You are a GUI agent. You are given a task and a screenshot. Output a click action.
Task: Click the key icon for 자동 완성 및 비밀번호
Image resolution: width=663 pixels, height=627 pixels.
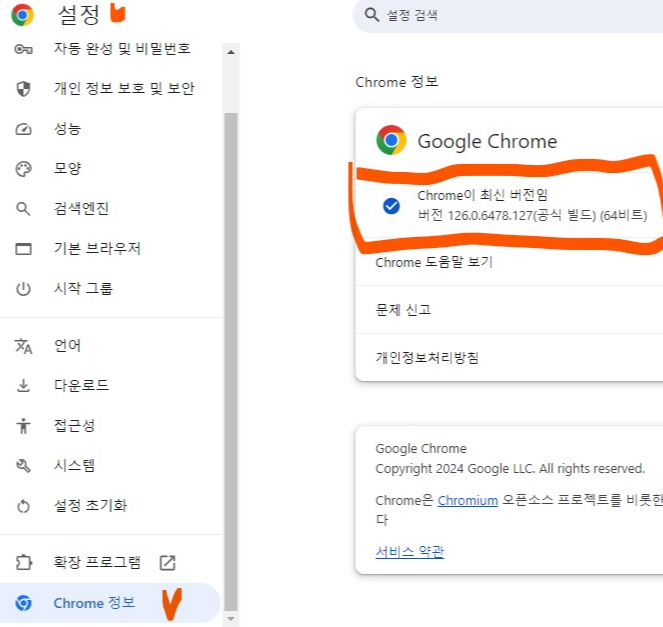tap(23, 49)
